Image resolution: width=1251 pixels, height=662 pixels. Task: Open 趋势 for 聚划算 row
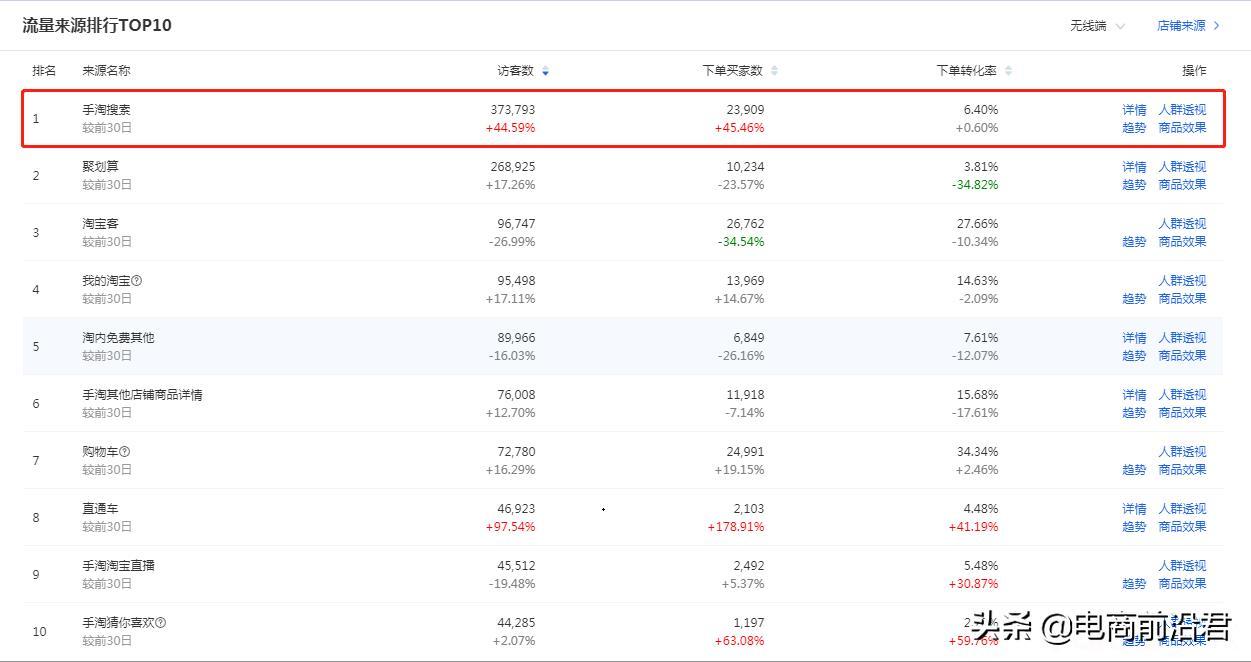coord(1134,185)
